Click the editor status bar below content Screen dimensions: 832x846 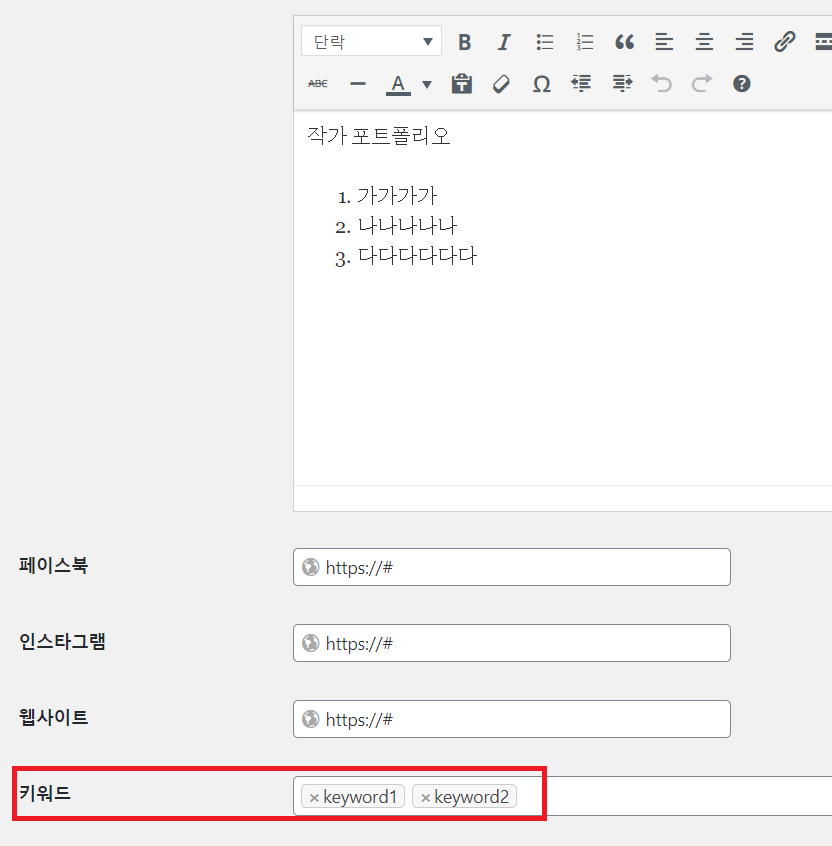pos(563,498)
